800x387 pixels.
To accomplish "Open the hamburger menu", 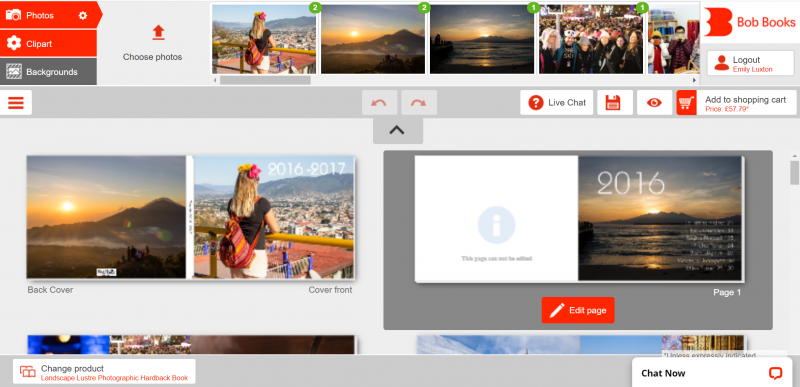I will coord(16,102).
